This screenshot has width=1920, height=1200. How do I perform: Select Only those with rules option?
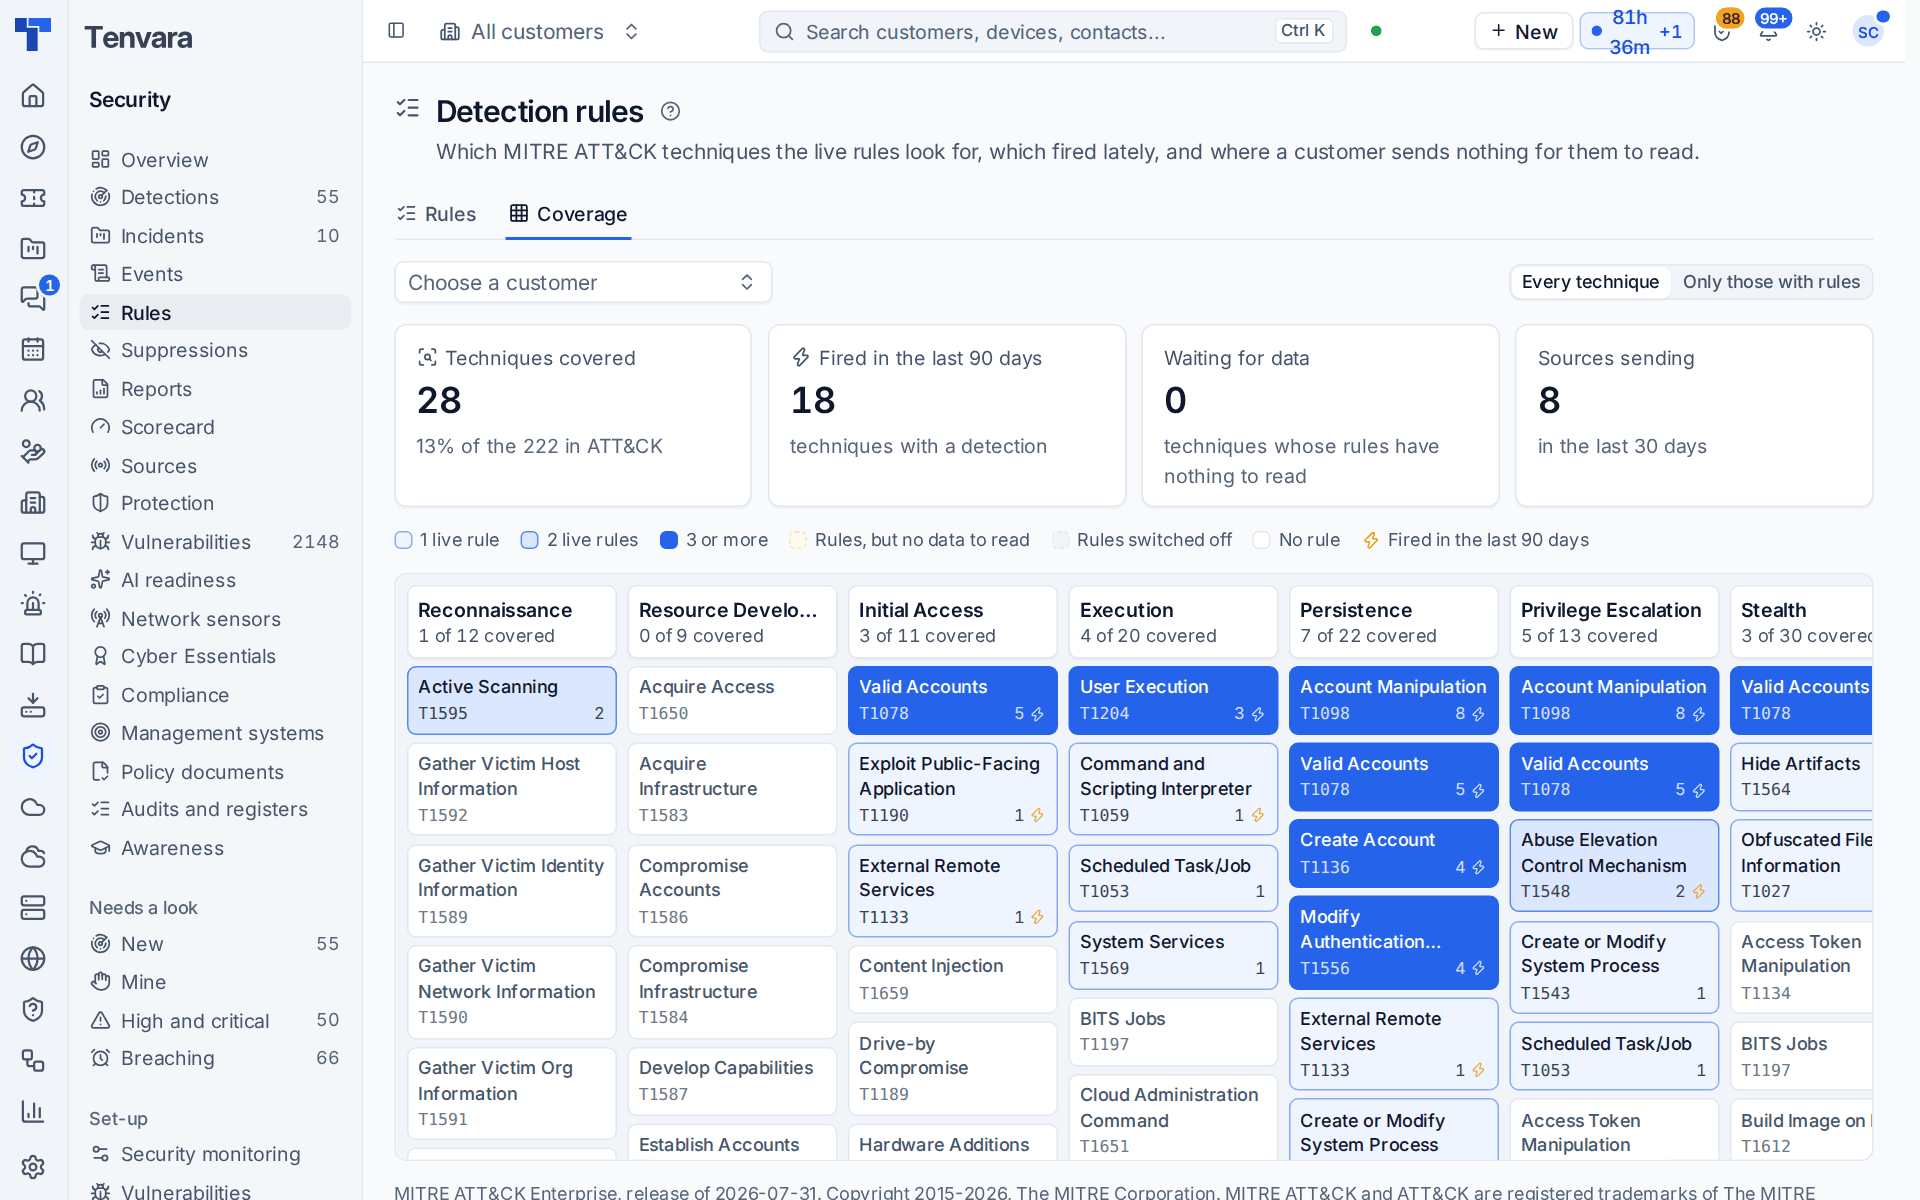[1771, 282]
